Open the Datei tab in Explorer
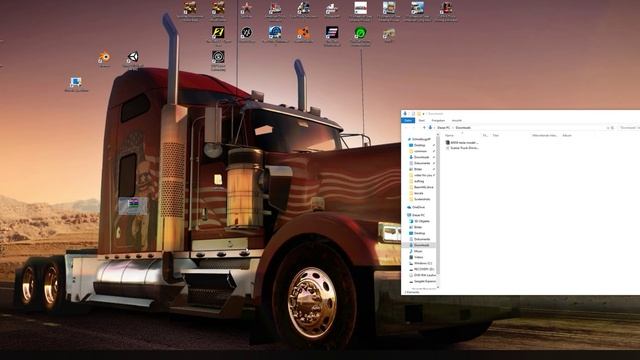This screenshot has height=360, width=640. pyautogui.click(x=408, y=120)
